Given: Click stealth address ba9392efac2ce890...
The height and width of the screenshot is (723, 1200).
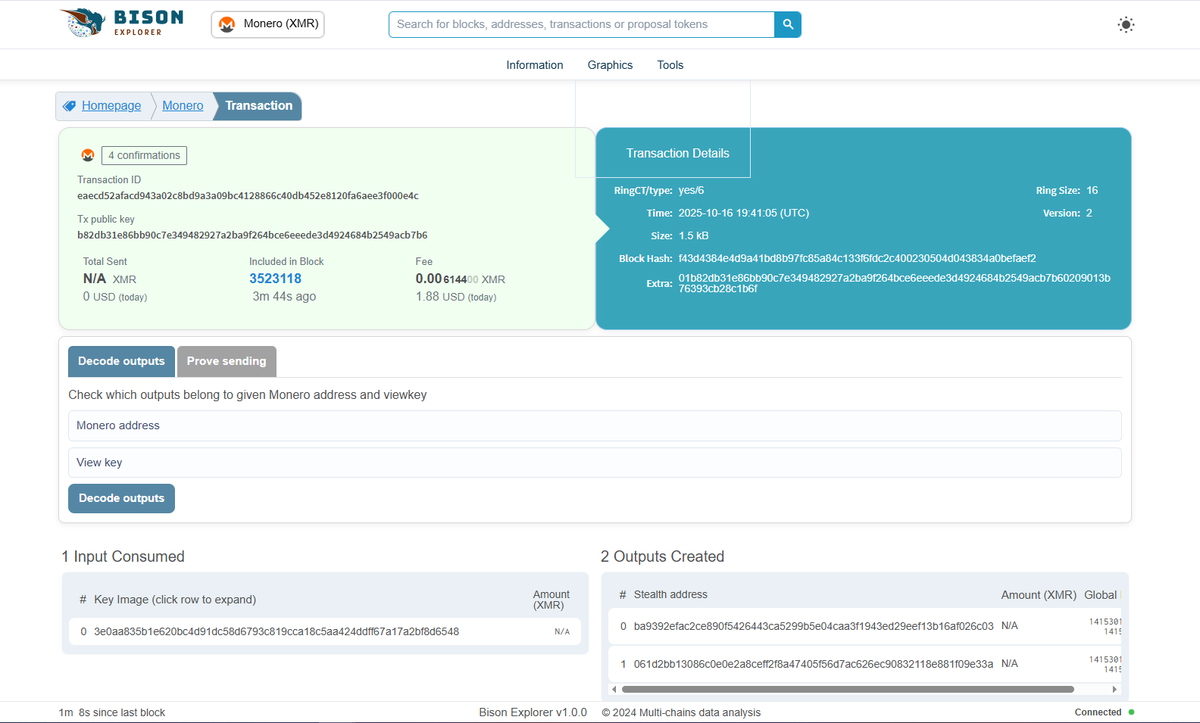Looking at the screenshot, I should (813, 626).
